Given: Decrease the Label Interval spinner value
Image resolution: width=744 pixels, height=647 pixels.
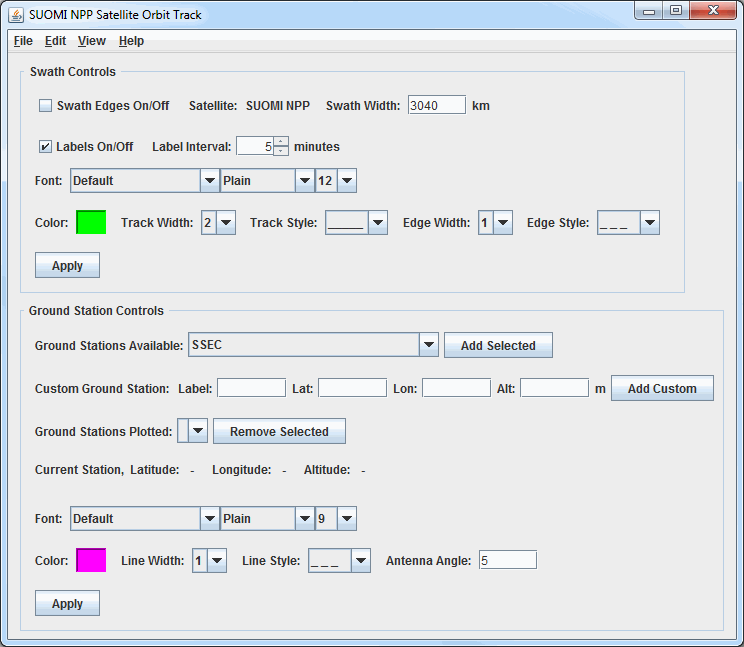Looking at the screenshot, I should [281, 151].
